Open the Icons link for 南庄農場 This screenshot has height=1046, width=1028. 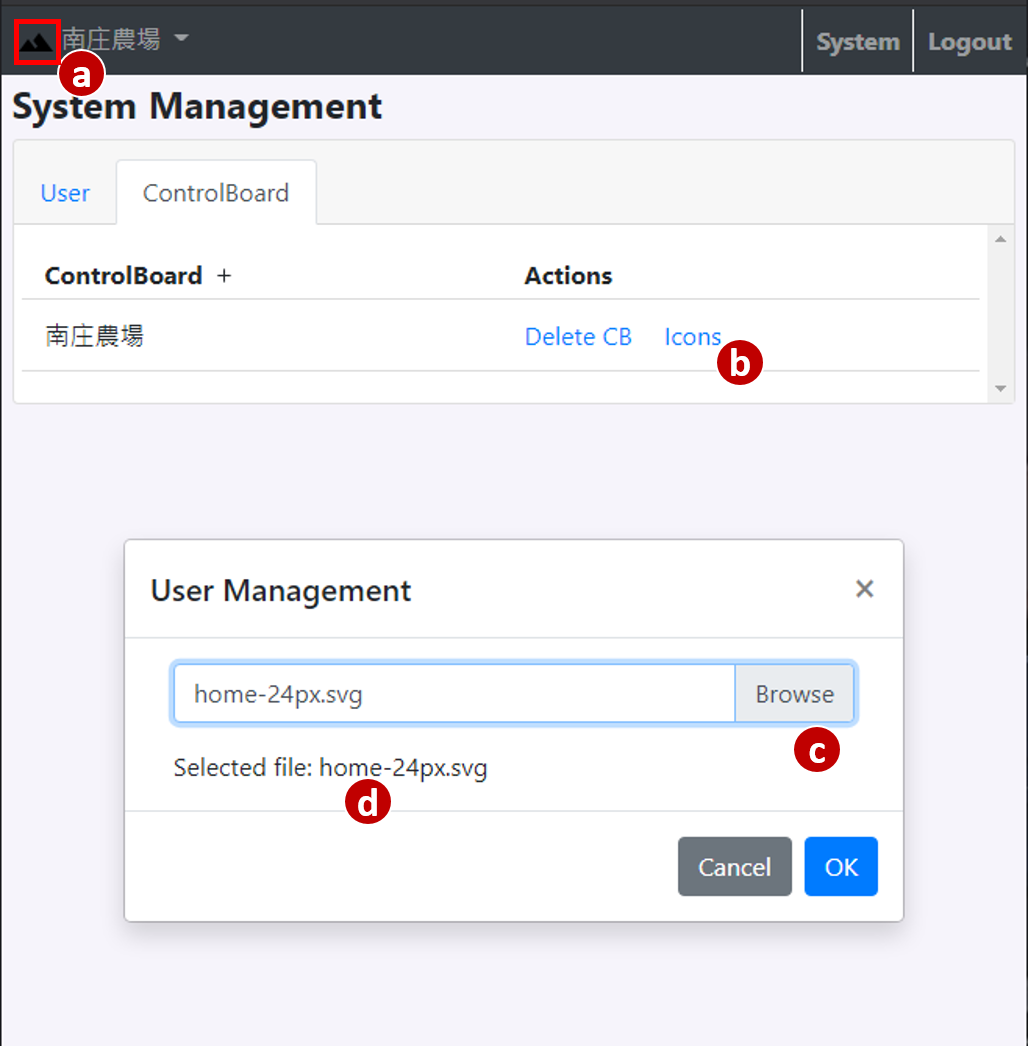point(692,336)
